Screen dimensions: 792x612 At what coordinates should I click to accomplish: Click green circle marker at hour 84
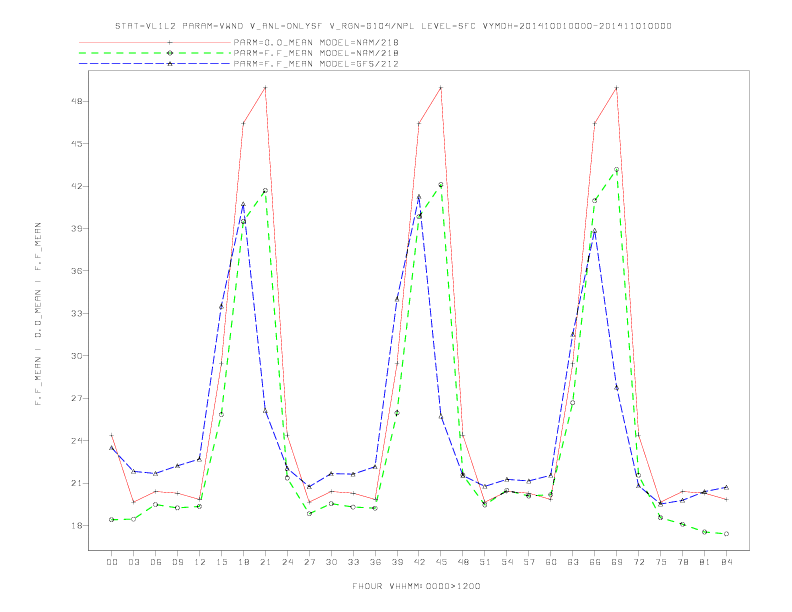pyautogui.click(x=726, y=534)
